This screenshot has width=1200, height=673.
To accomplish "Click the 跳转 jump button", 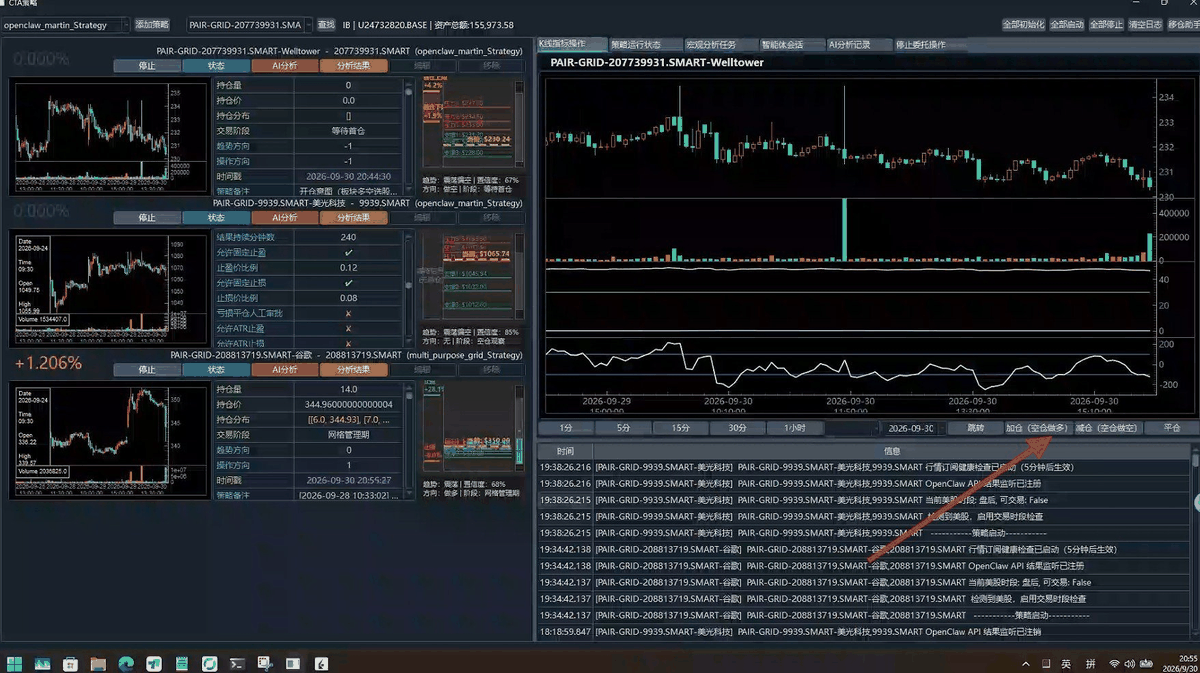I will click(975, 428).
